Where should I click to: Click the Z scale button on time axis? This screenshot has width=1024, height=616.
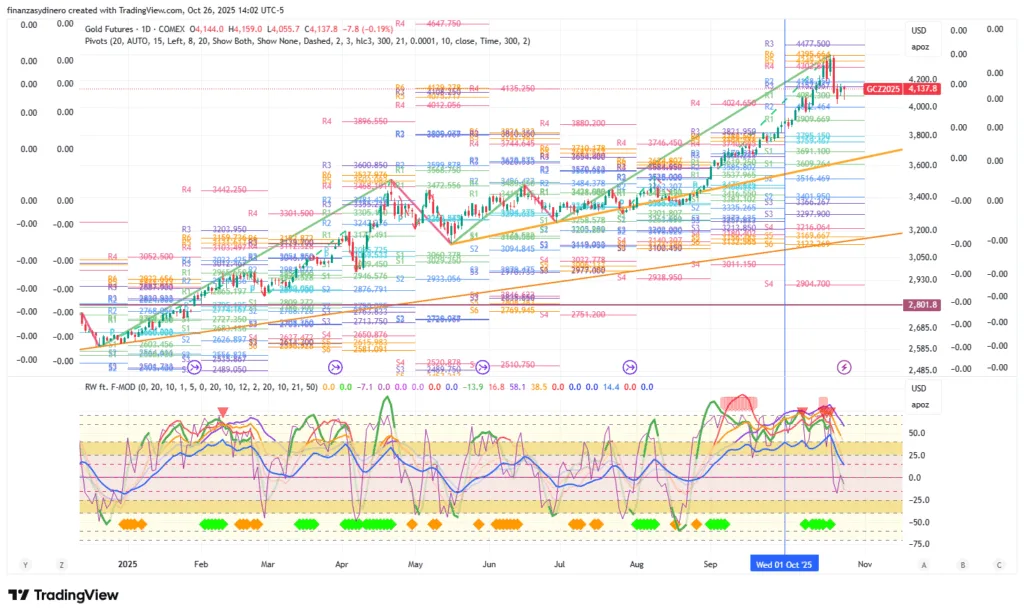coord(62,565)
